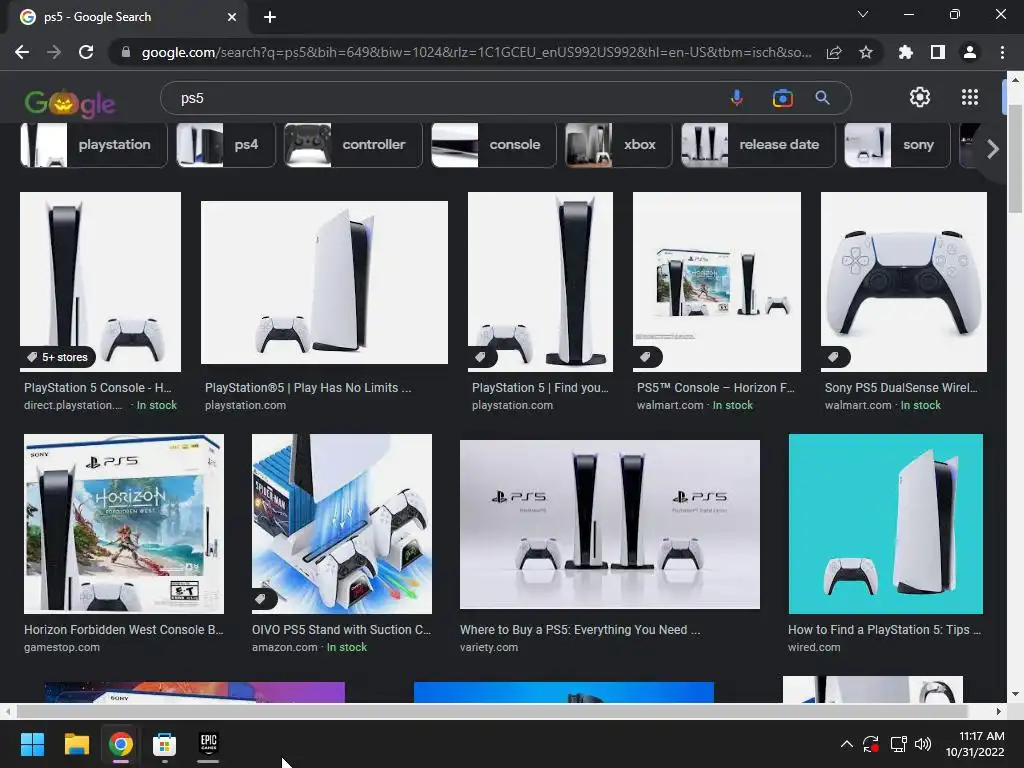Close the ps5 - Google Search tab
Screen dimensions: 1024x768
tap(232, 17)
